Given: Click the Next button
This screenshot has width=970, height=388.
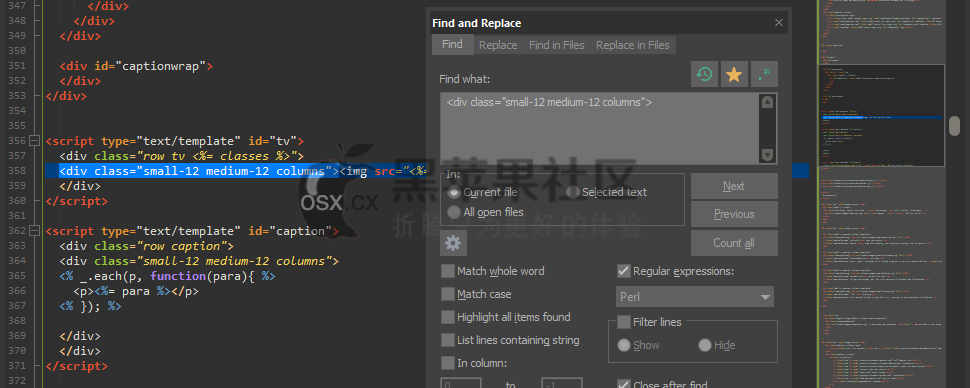Looking at the screenshot, I should coord(734,186).
